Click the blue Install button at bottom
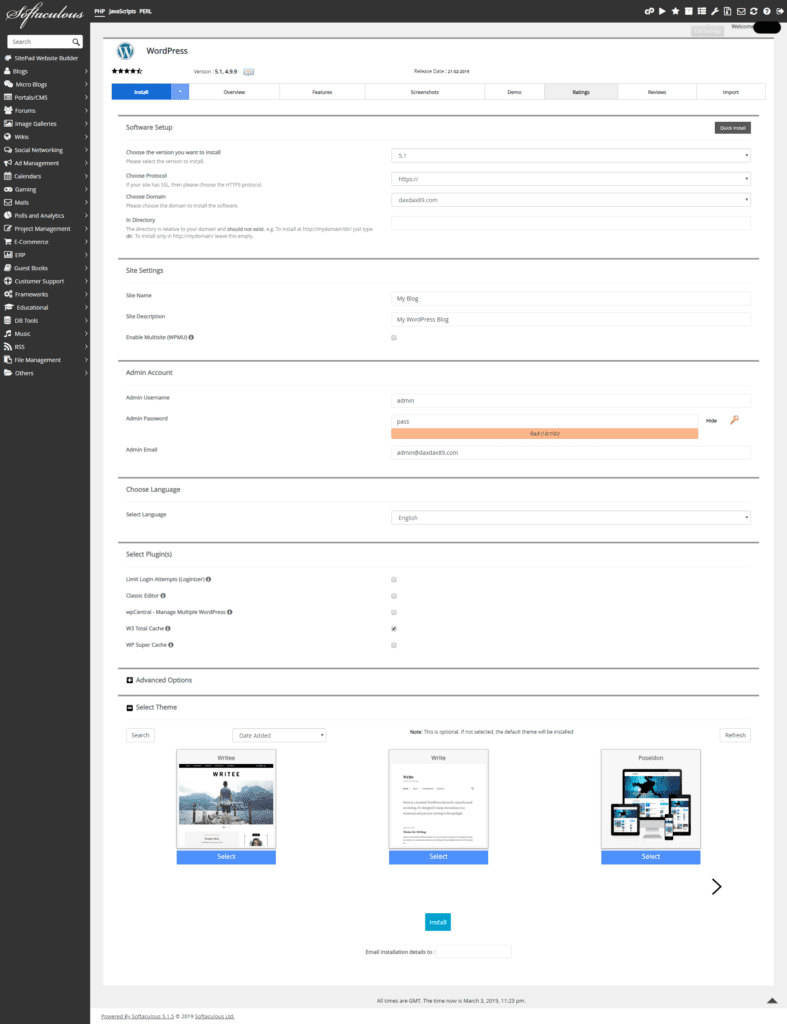The image size is (787, 1024). tap(438, 922)
